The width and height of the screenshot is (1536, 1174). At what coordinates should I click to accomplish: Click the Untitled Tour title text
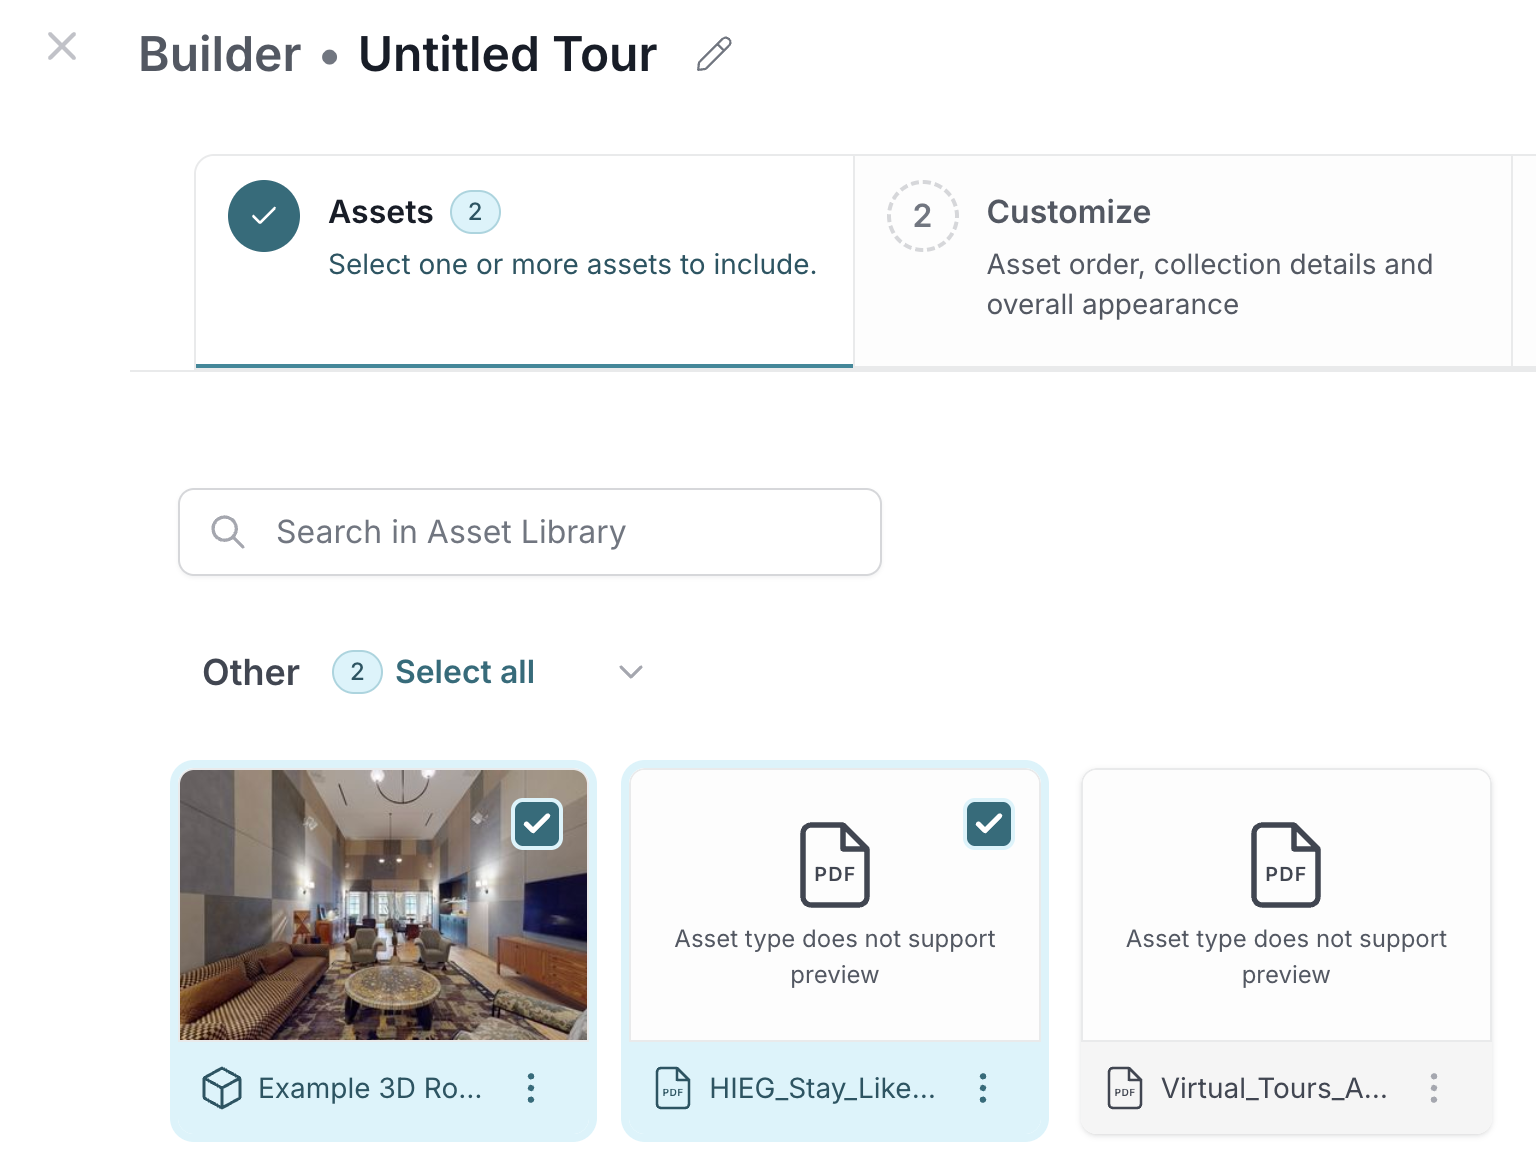[508, 54]
